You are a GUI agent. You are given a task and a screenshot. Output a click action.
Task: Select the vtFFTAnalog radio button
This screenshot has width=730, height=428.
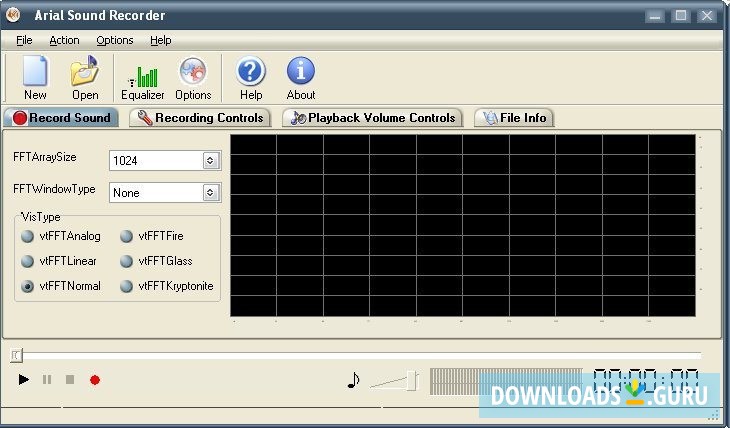click(27, 236)
